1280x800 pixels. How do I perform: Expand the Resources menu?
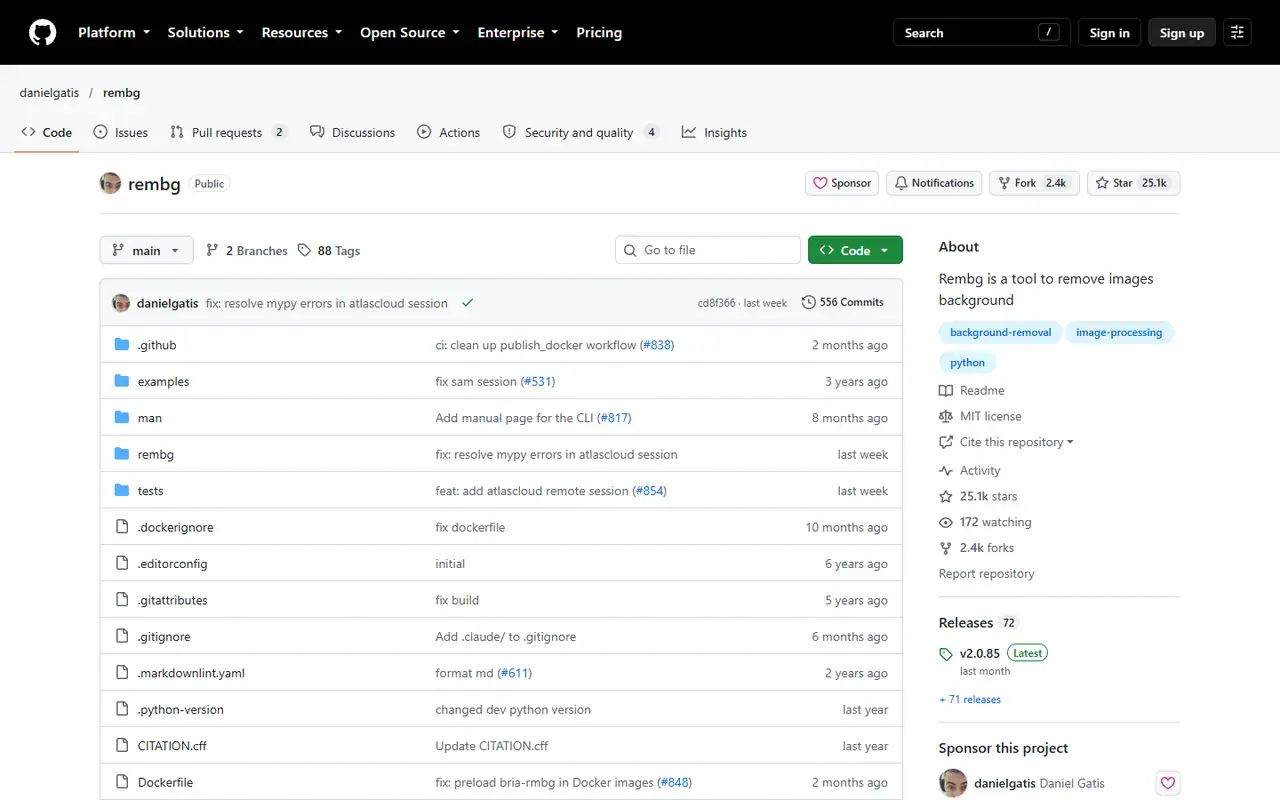tap(302, 33)
